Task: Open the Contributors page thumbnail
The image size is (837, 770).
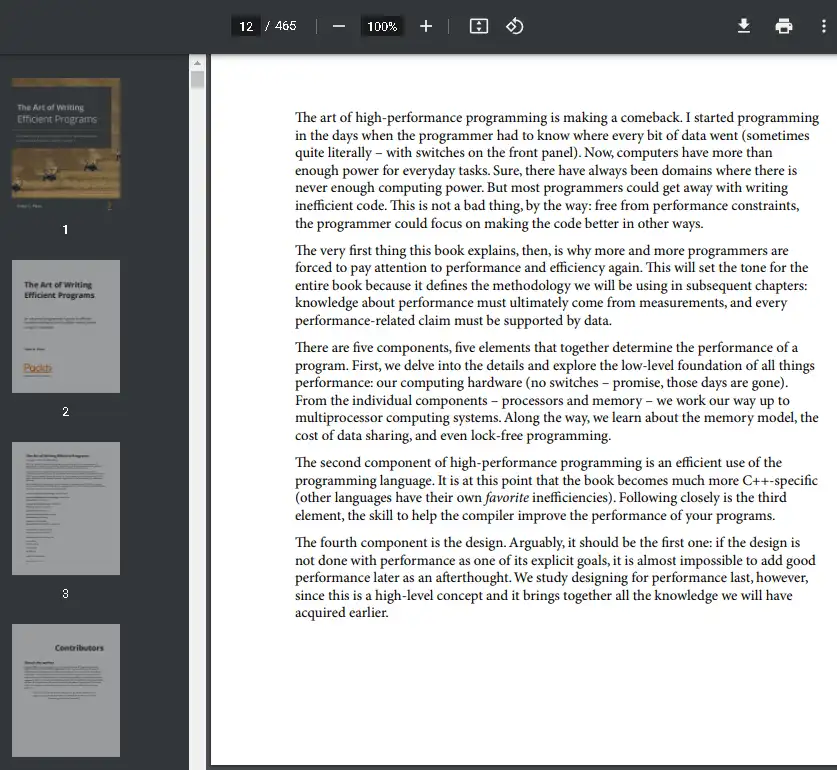Action: coord(66,690)
